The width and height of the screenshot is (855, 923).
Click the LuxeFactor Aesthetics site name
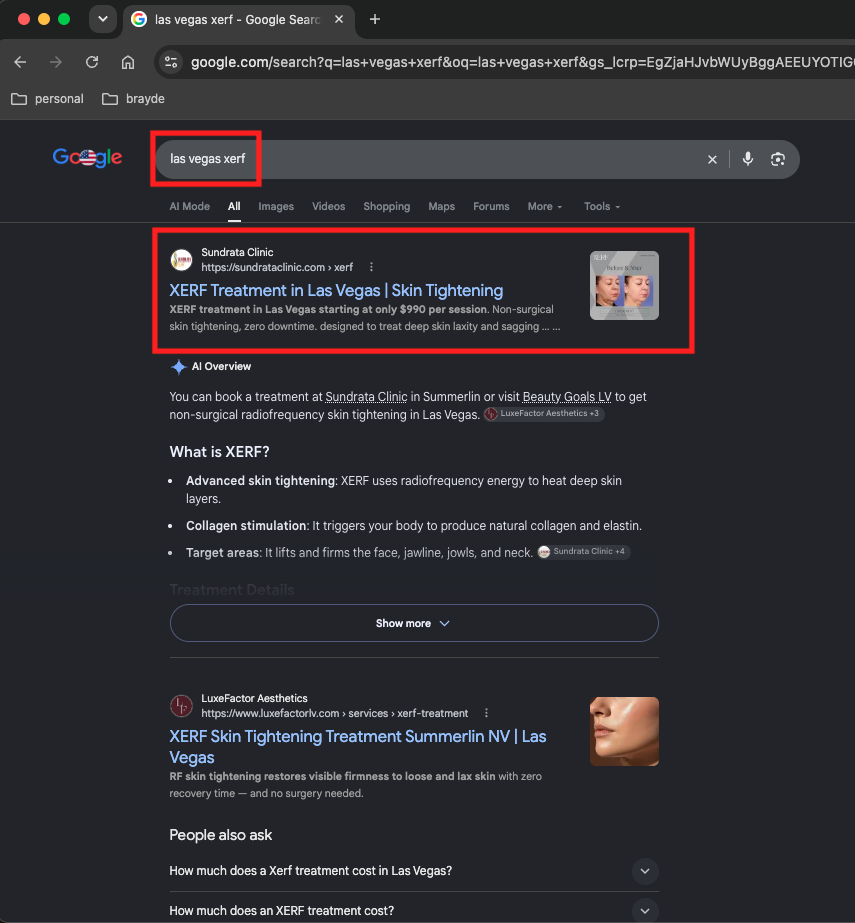(254, 699)
